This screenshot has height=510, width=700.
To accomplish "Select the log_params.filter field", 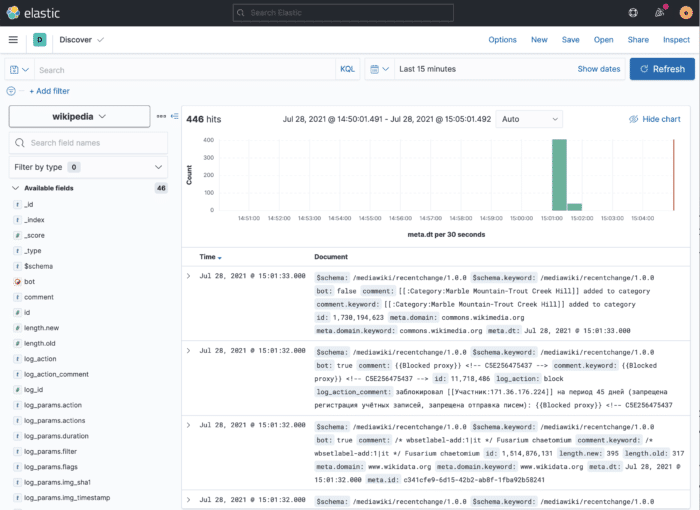I will point(50,452).
